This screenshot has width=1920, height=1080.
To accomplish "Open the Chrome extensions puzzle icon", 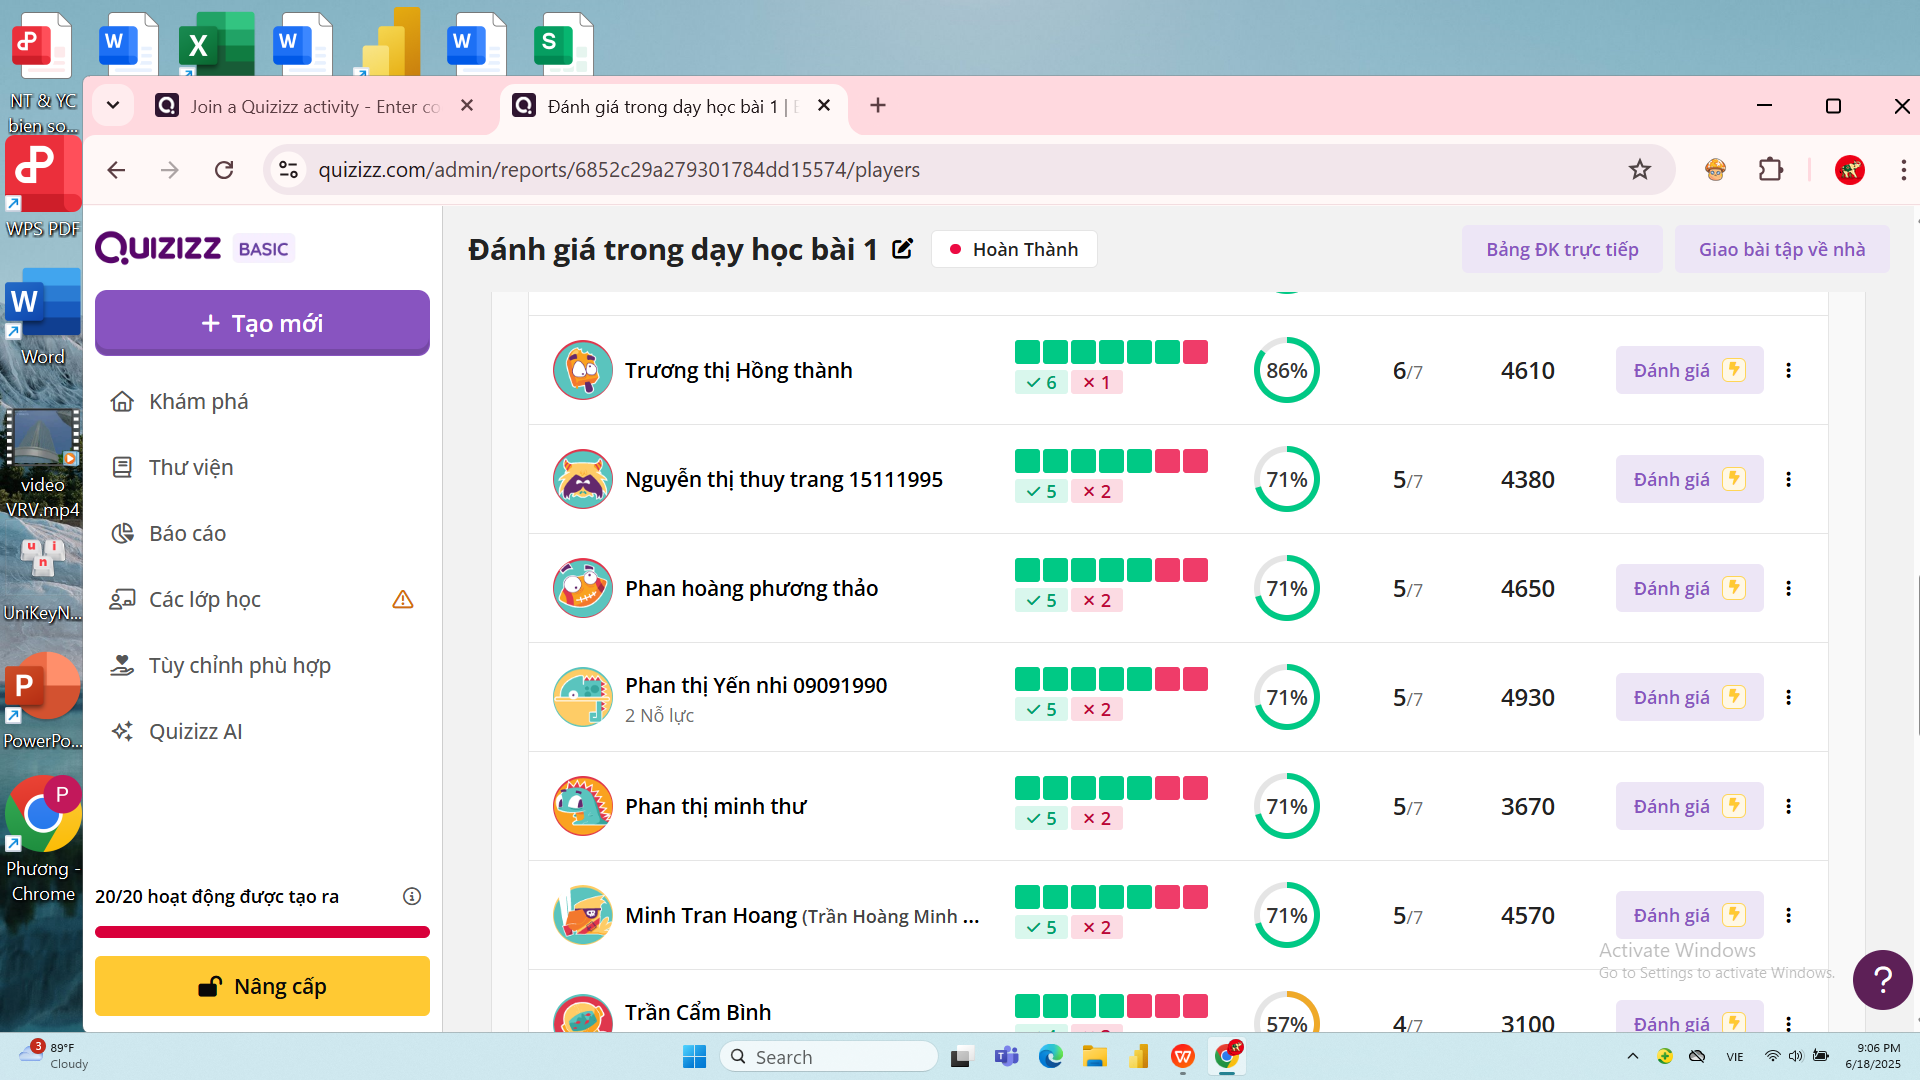I will (x=1771, y=170).
